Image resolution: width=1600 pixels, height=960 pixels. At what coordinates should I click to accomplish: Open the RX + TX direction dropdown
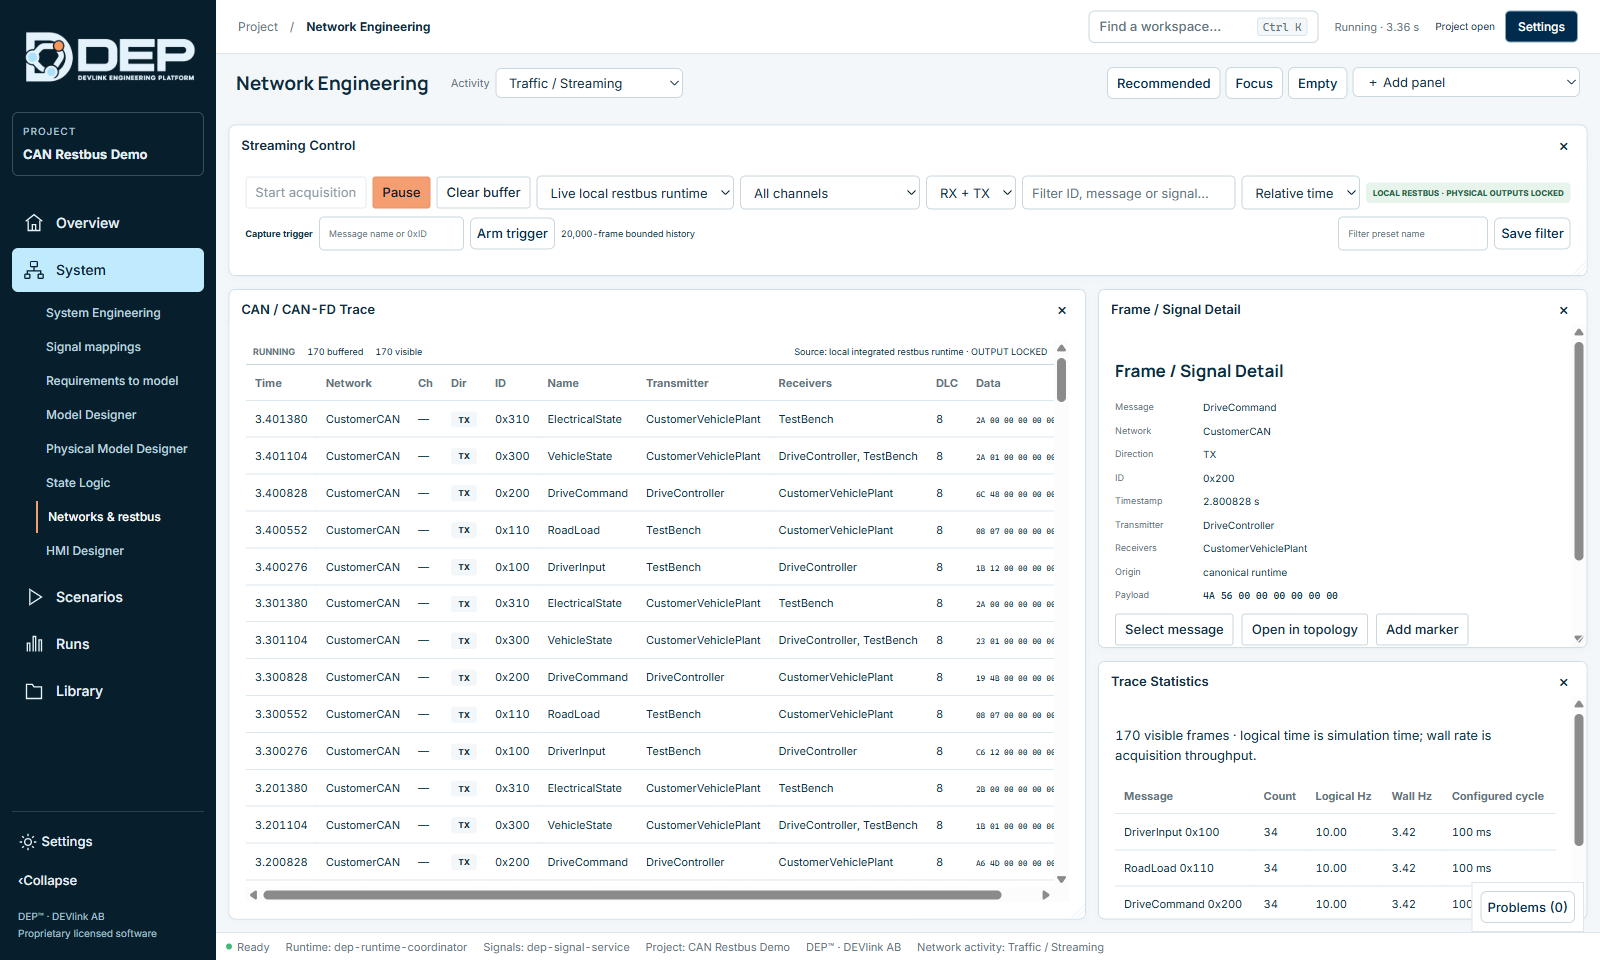[x=971, y=193]
